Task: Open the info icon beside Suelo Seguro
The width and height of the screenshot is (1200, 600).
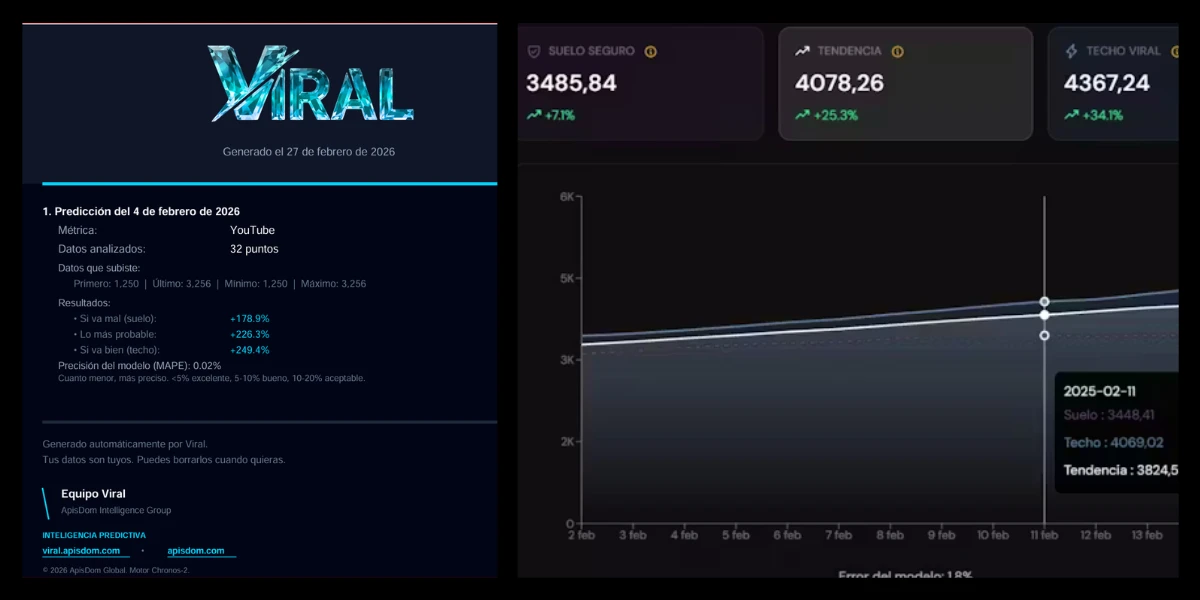Action: 652,51
